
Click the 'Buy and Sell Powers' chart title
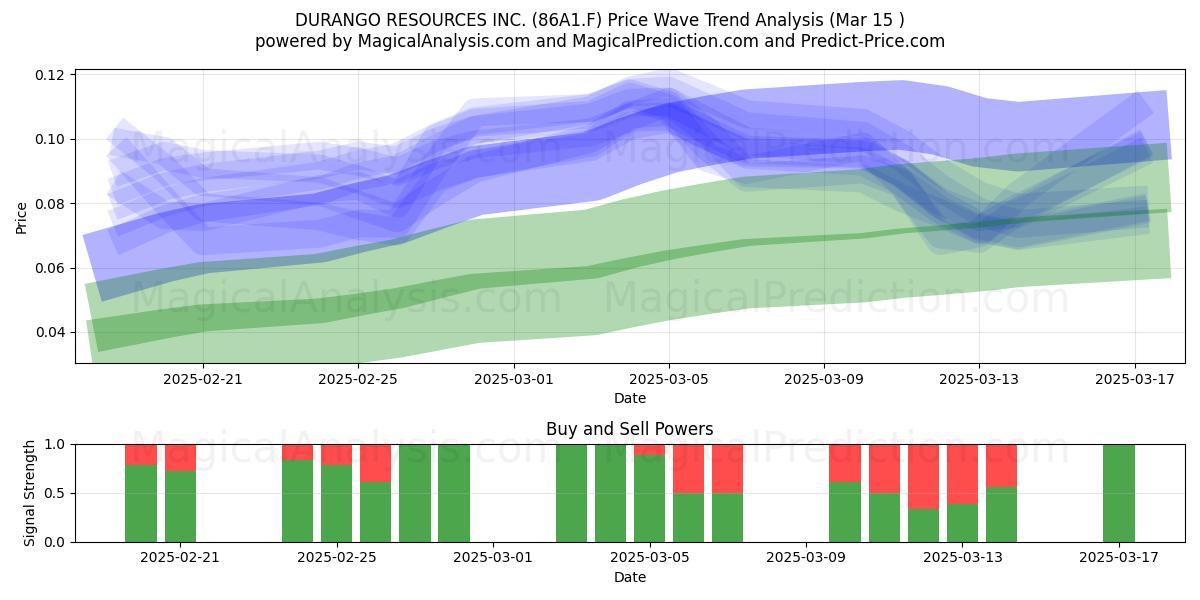630,429
